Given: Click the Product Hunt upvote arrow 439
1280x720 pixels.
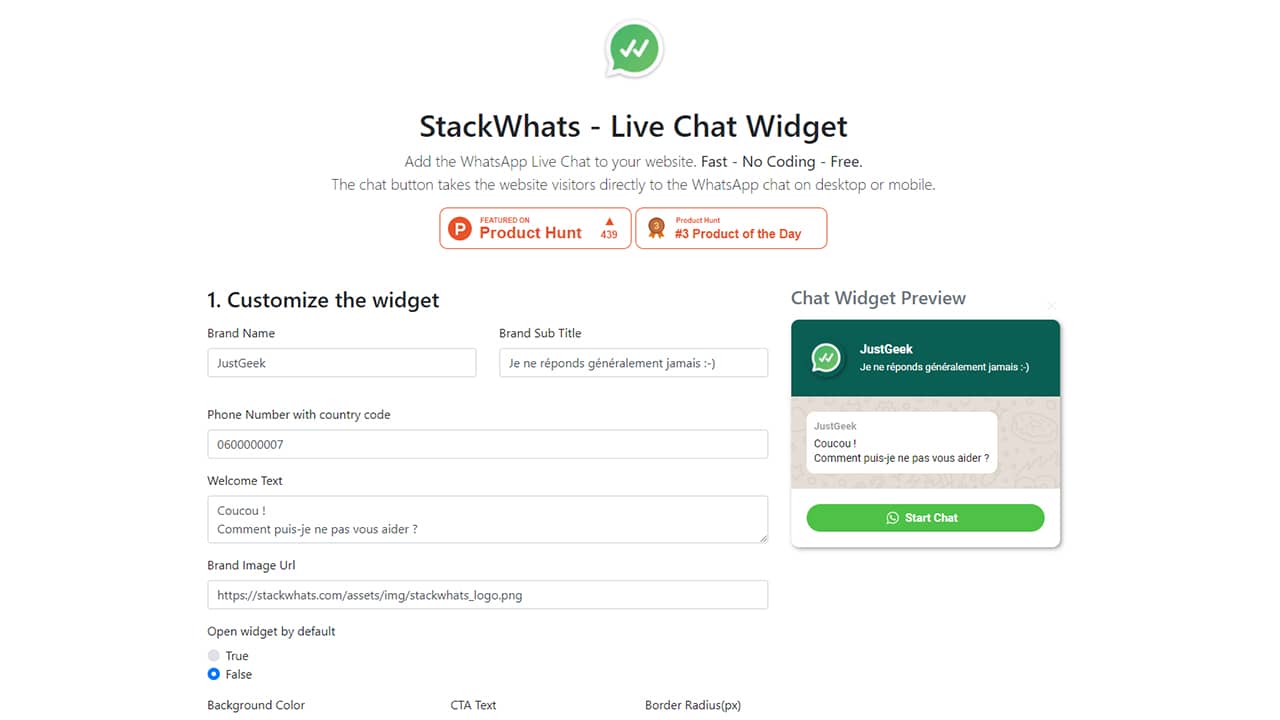Looking at the screenshot, I should coord(609,228).
